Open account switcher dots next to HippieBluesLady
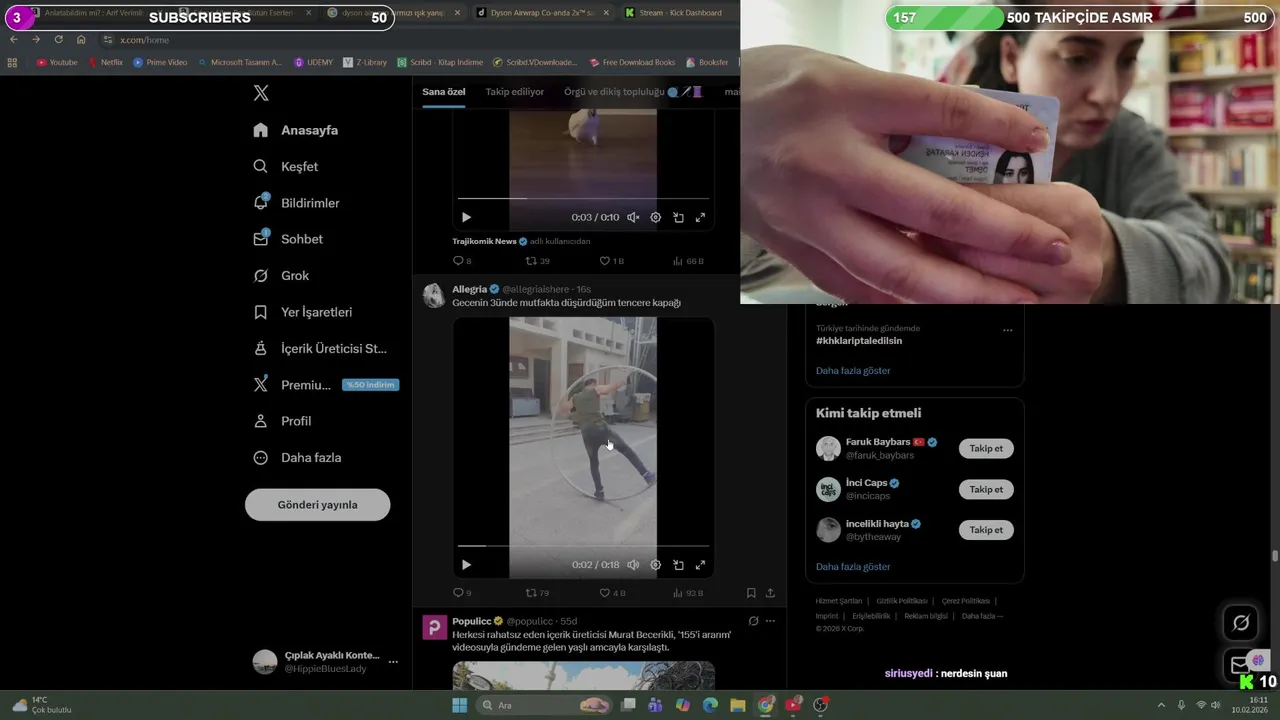 point(393,662)
